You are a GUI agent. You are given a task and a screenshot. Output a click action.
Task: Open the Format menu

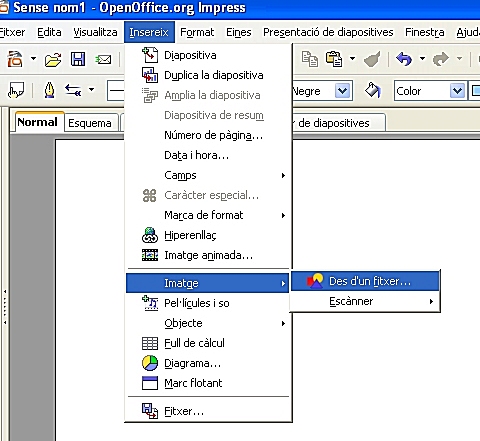point(197,32)
